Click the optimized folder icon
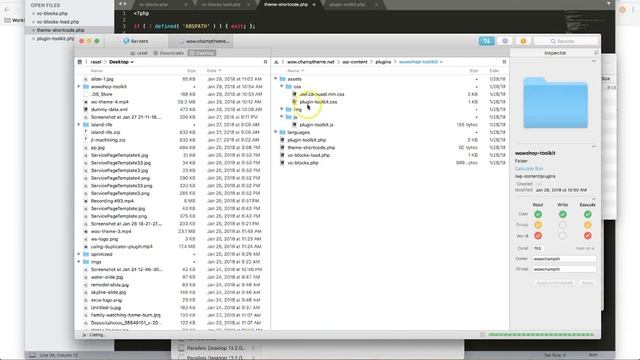Image resolution: width=640 pixels, height=360 pixels. (86, 254)
